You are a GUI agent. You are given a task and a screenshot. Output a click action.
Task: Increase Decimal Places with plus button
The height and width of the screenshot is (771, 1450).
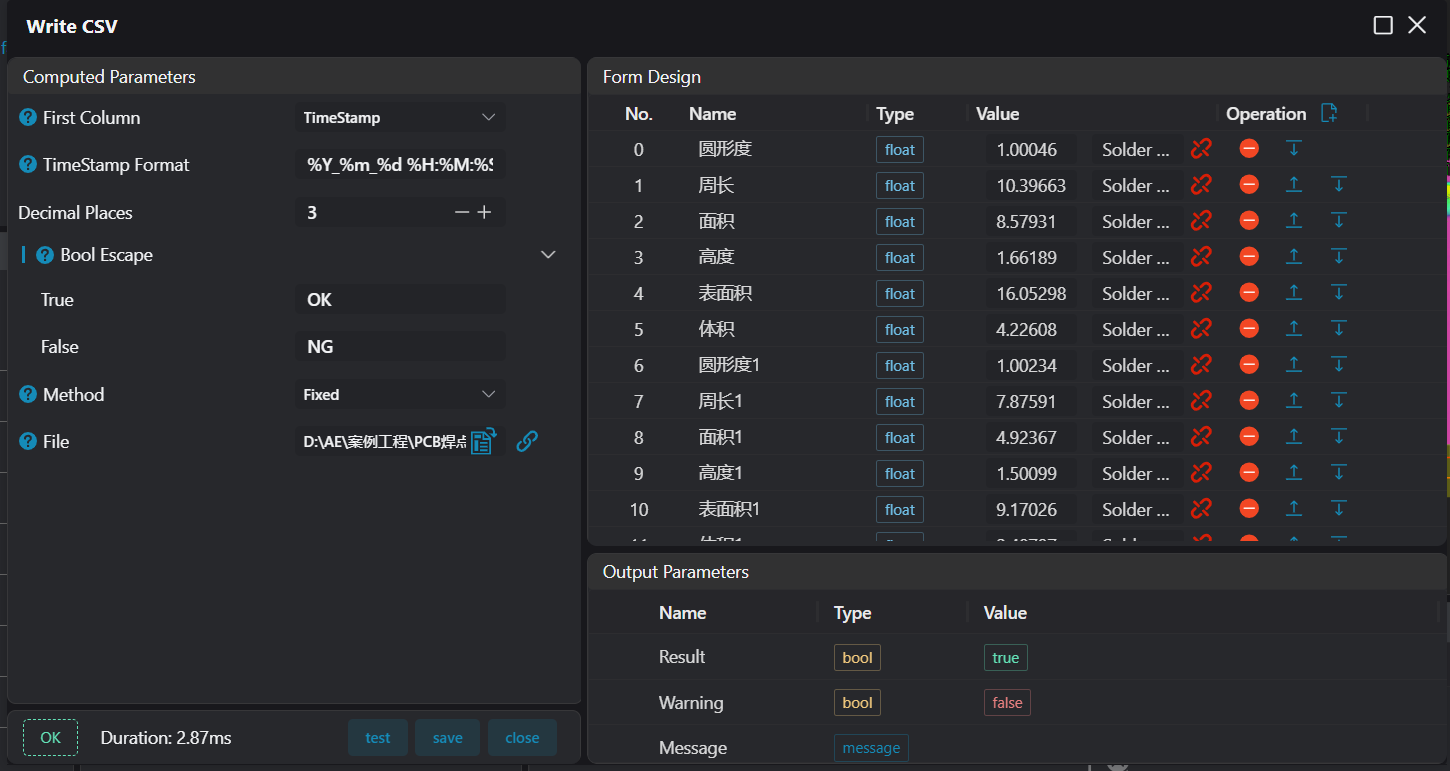click(x=484, y=212)
